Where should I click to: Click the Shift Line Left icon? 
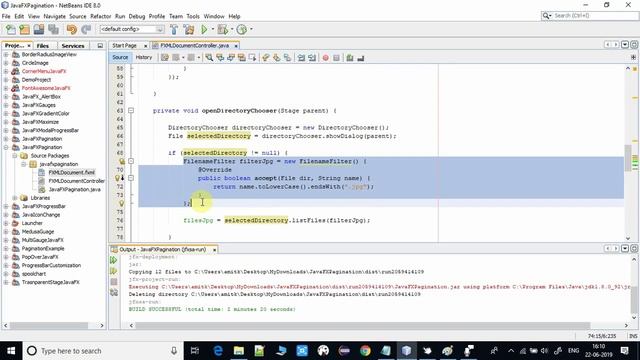coord(301,58)
